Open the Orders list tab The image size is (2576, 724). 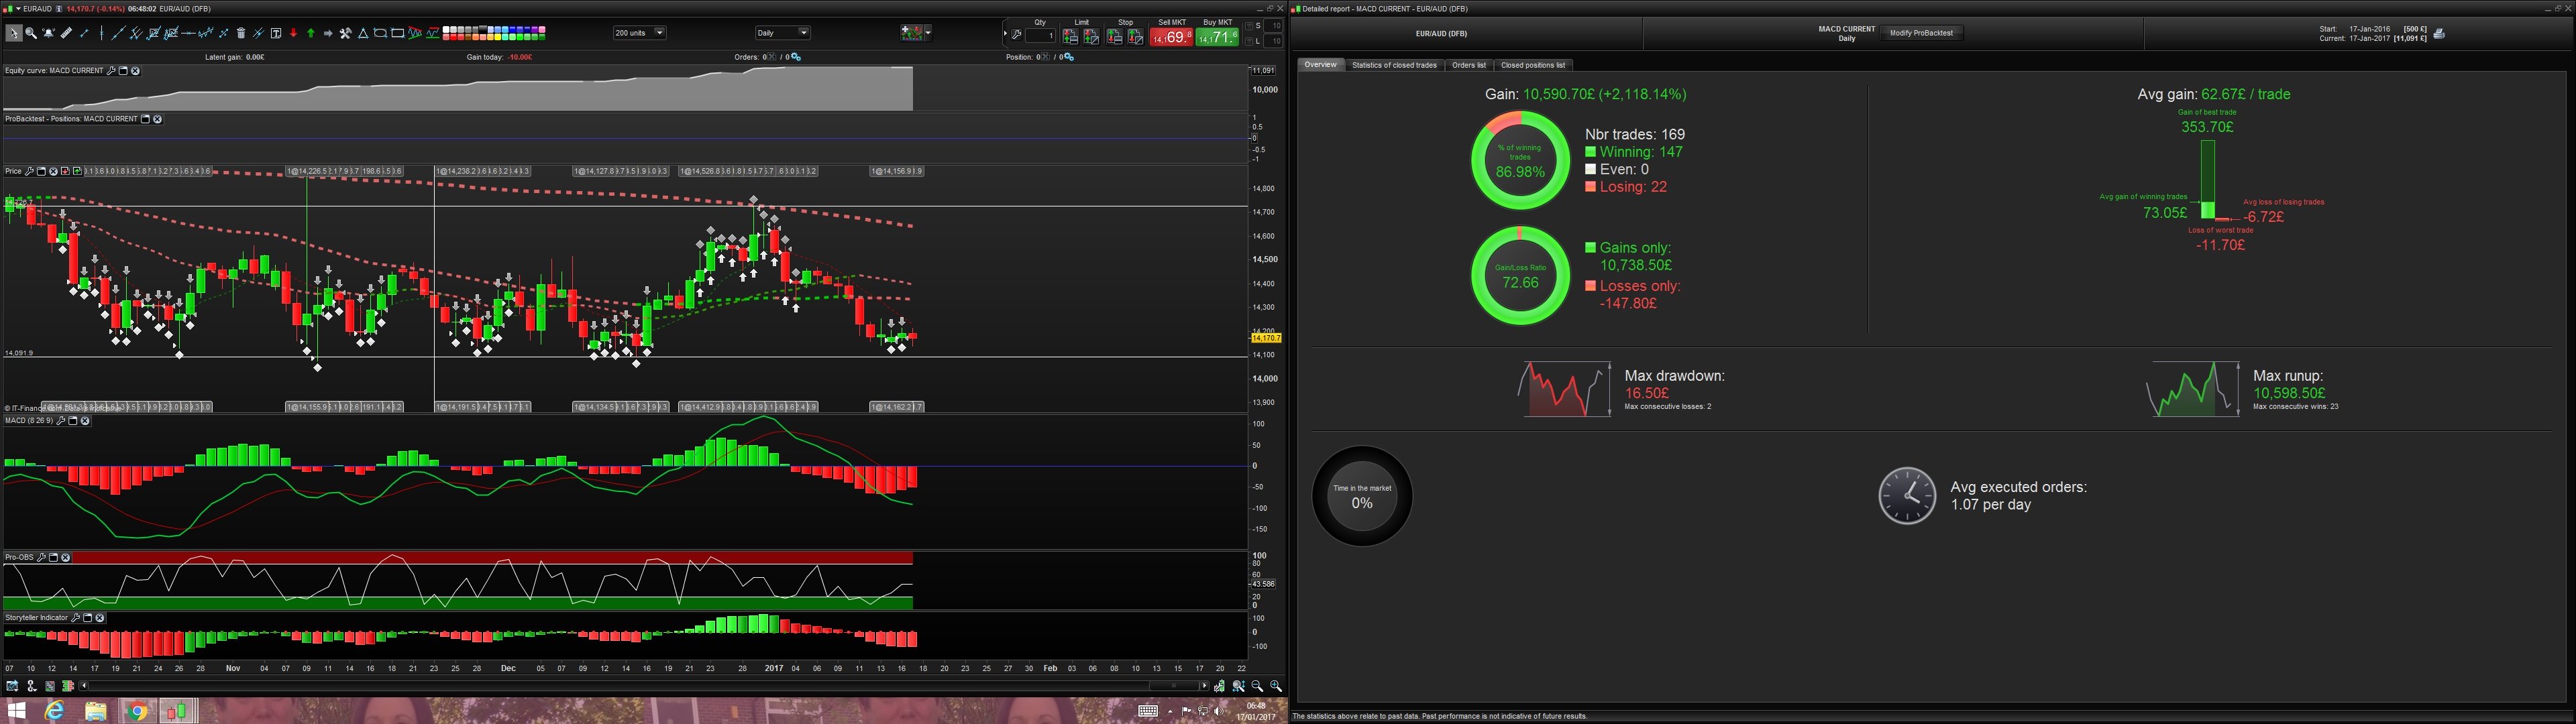click(x=1468, y=65)
